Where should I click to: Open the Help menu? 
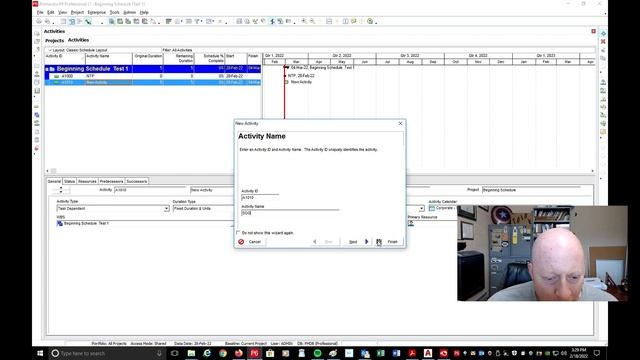pos(144,12)
